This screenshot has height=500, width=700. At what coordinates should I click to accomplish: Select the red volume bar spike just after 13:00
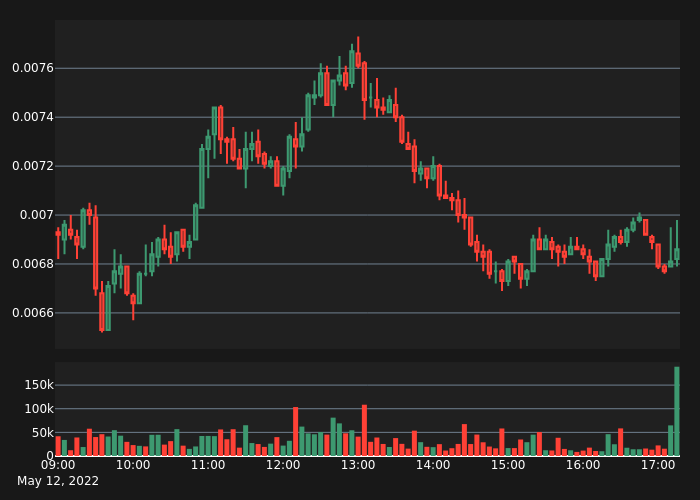click(364, 430)
